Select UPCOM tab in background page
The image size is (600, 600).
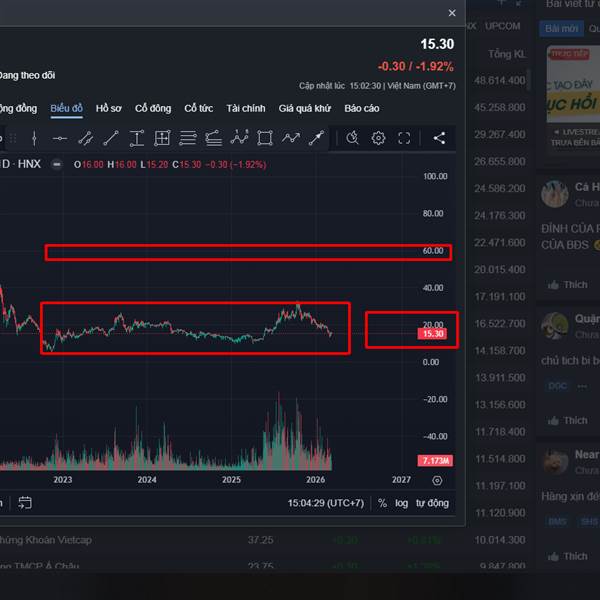[502, 26]
